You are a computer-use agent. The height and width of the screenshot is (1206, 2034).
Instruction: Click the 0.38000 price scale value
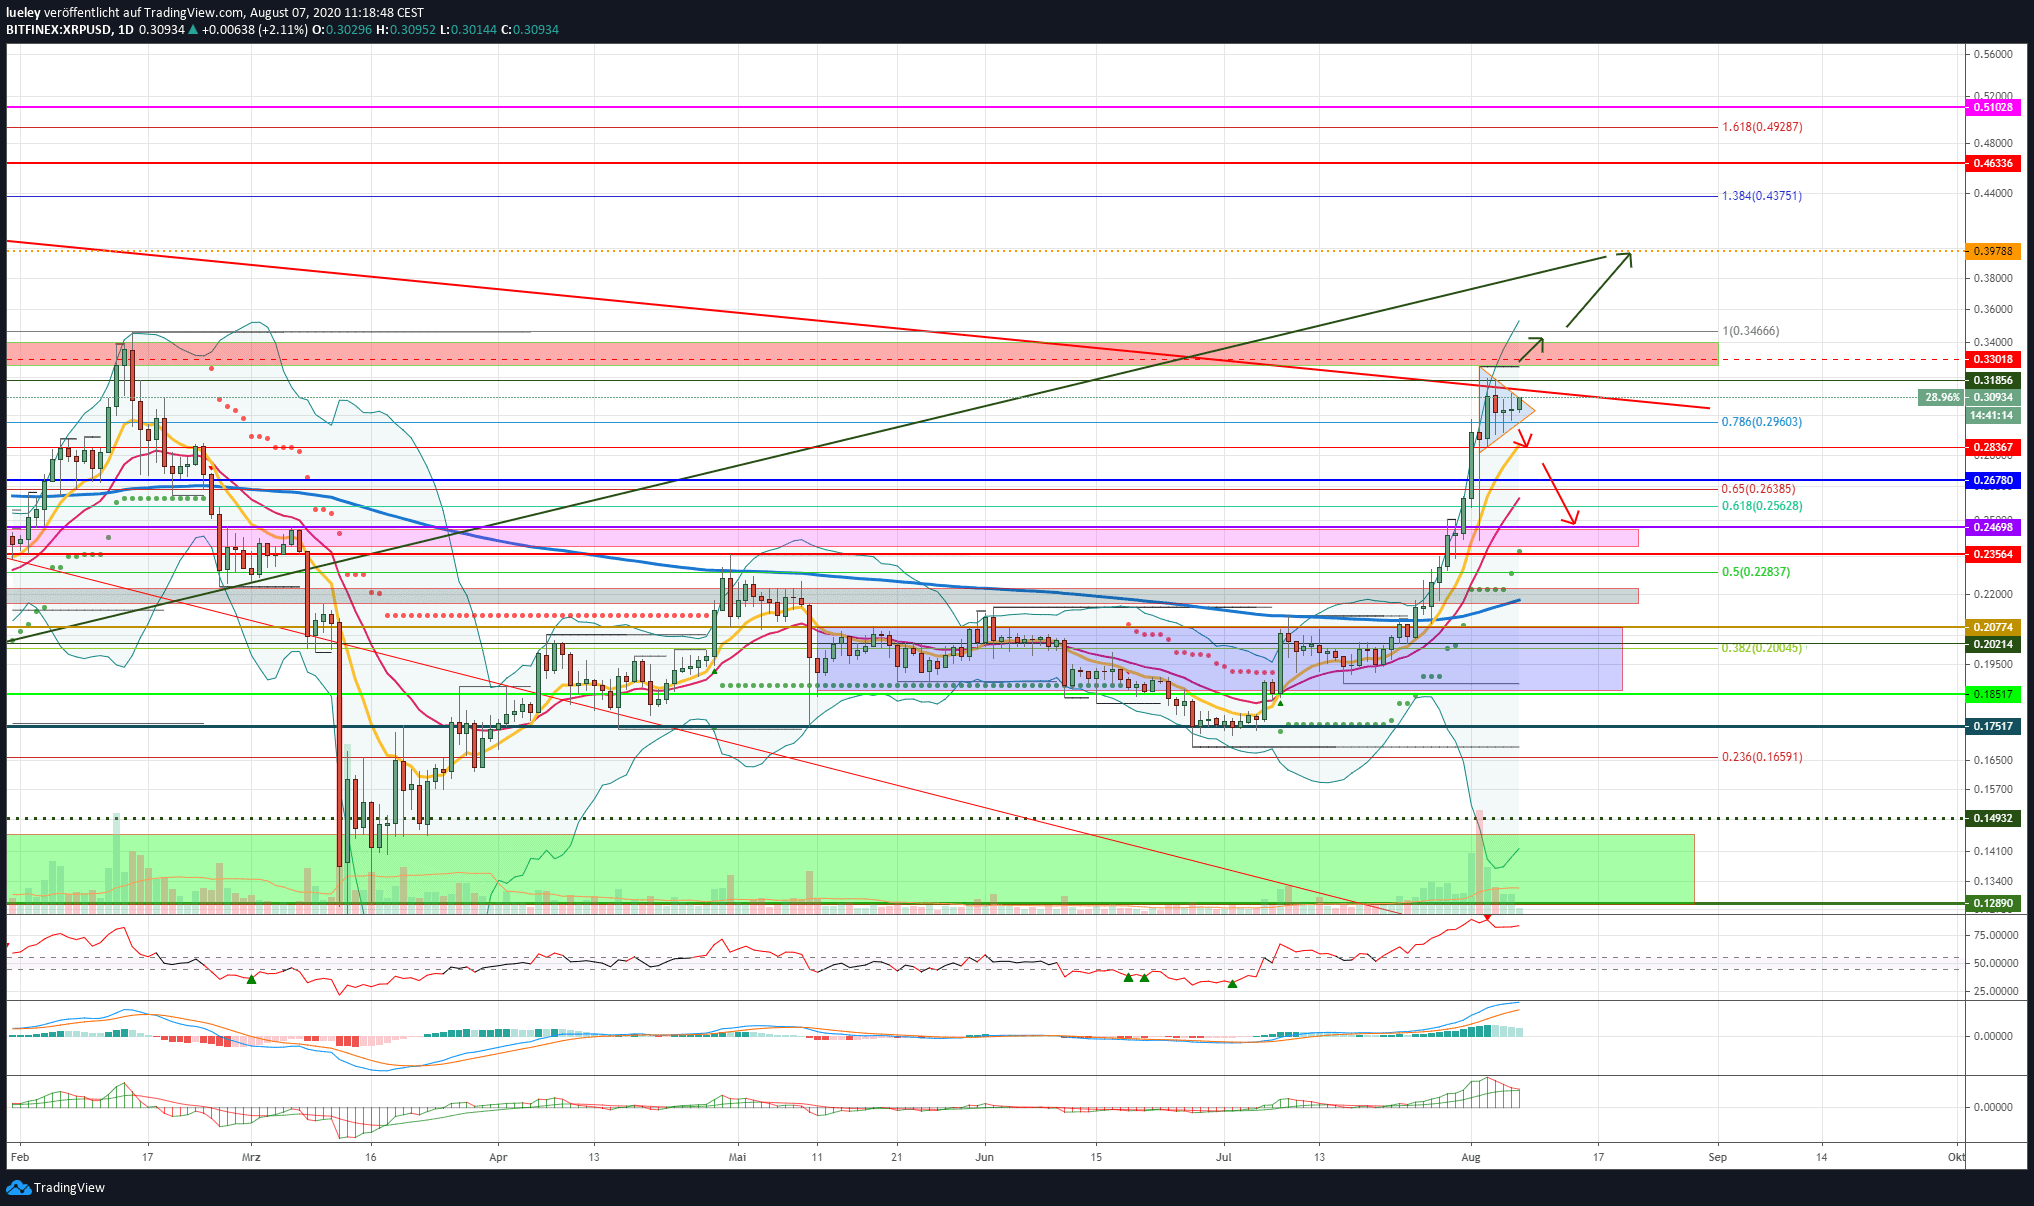(x=1993, y=278)
